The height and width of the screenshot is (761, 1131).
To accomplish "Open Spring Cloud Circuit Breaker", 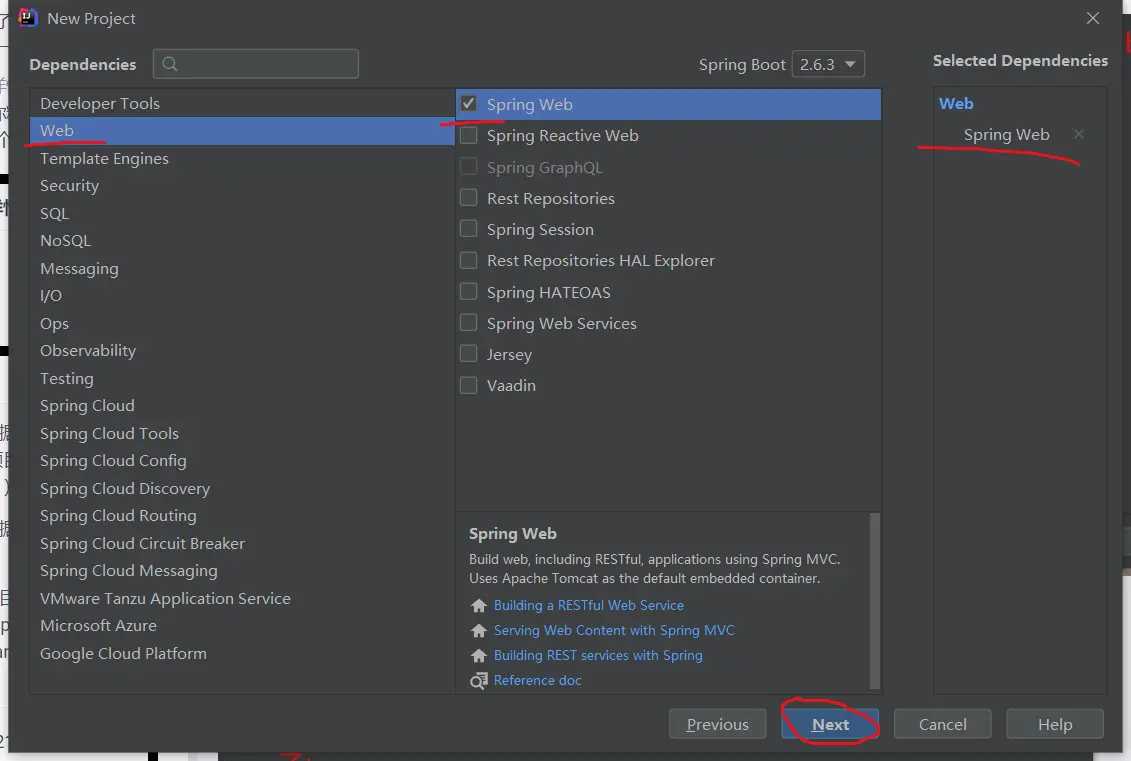I will click(242, 543).
